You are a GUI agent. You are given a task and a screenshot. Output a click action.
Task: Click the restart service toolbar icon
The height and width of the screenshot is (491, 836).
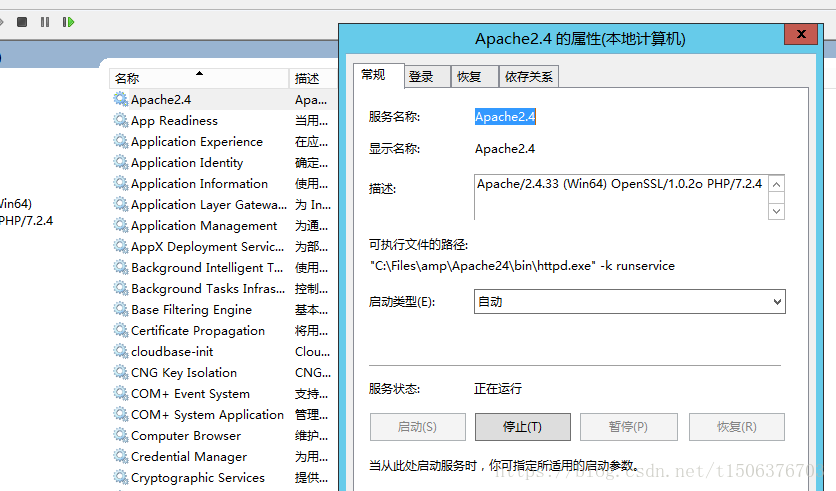[x=68, y=22]
